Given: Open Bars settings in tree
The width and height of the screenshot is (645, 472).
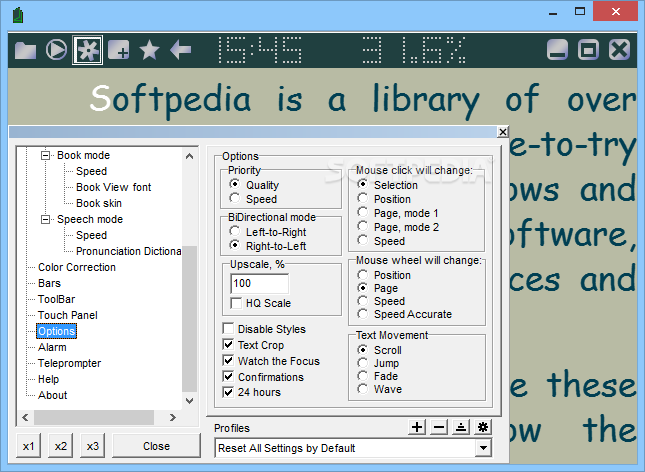Looking at the screenshot, I should tap(49, 283).
